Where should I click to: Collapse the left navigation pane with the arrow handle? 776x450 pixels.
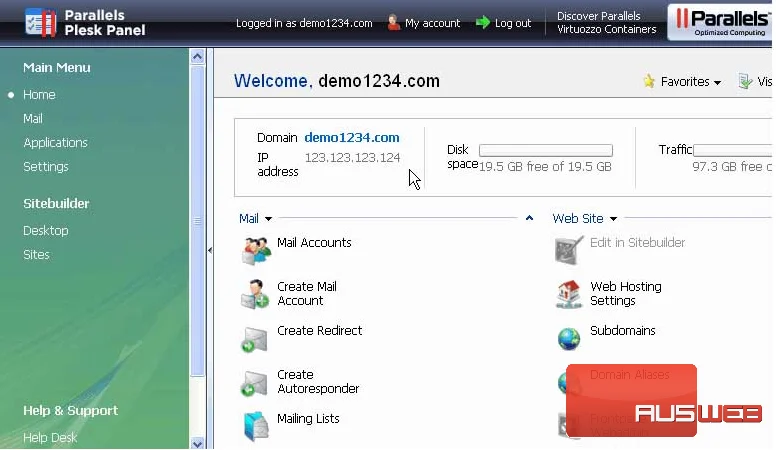(210, 250)
